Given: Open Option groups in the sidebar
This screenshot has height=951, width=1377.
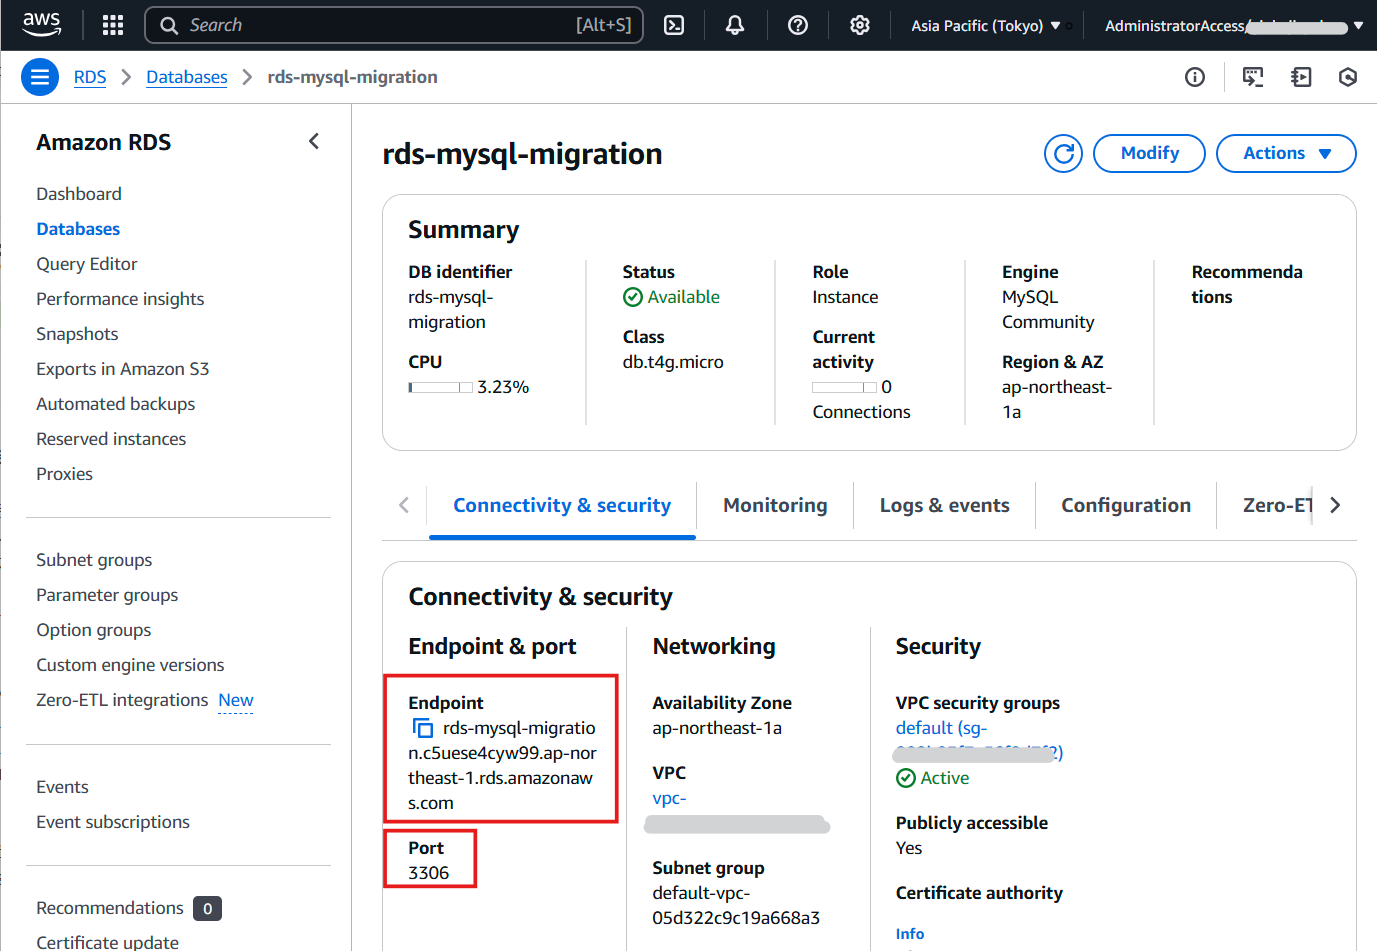Looking at the screenshot, I should 94,630.
